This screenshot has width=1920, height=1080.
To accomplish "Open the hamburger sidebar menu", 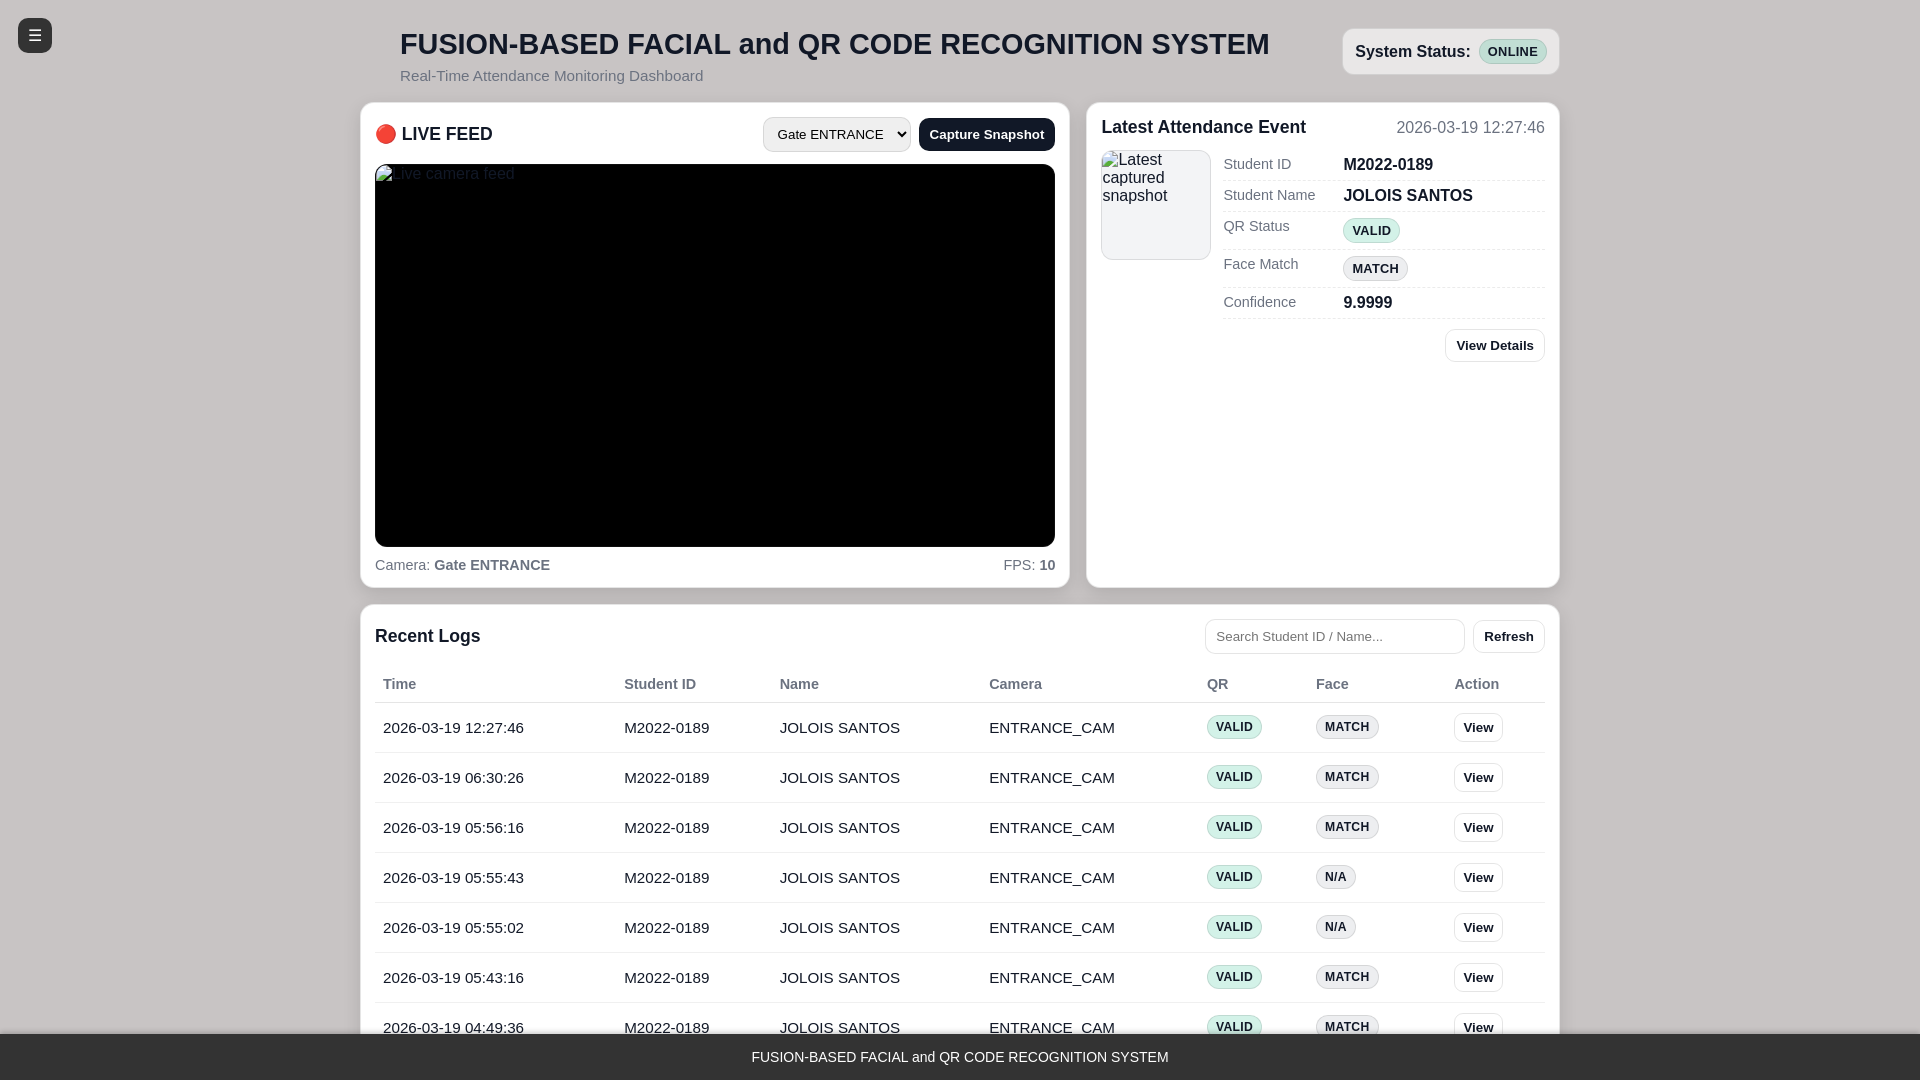I will (x=35, y=35).
